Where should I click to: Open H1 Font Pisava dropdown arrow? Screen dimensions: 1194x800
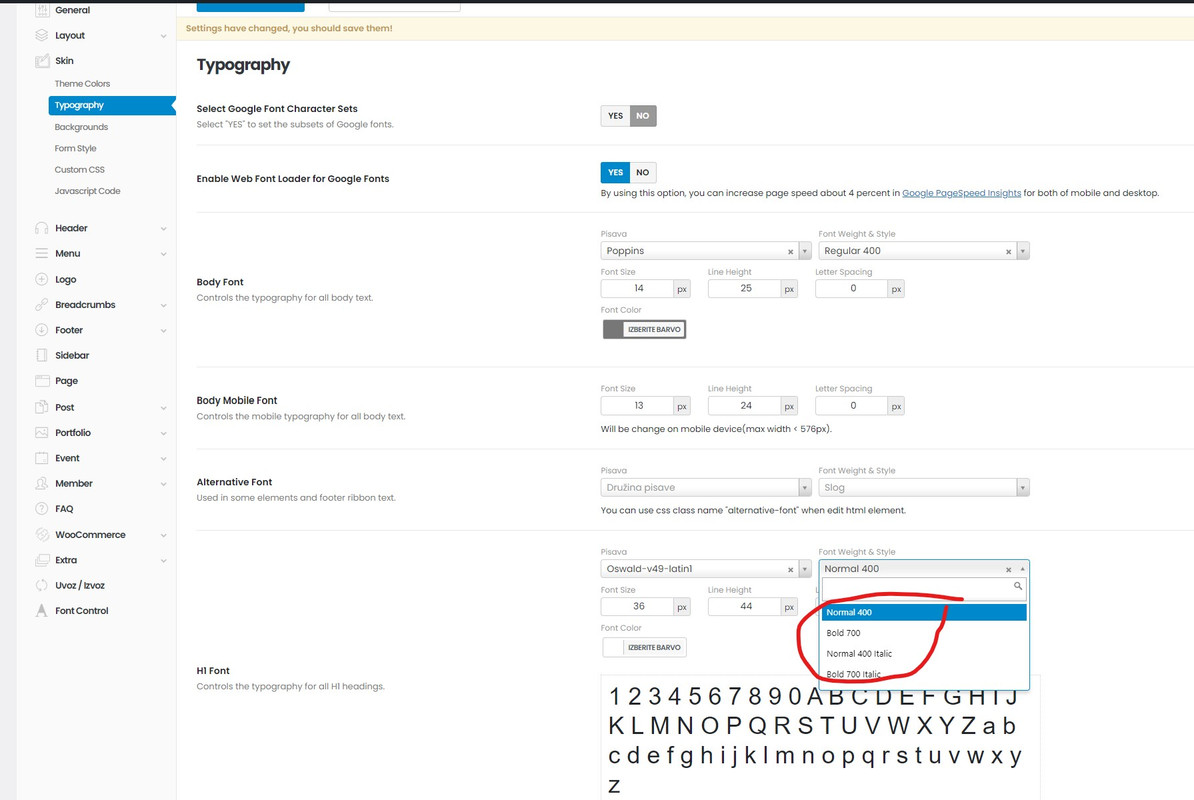(804, 569)
